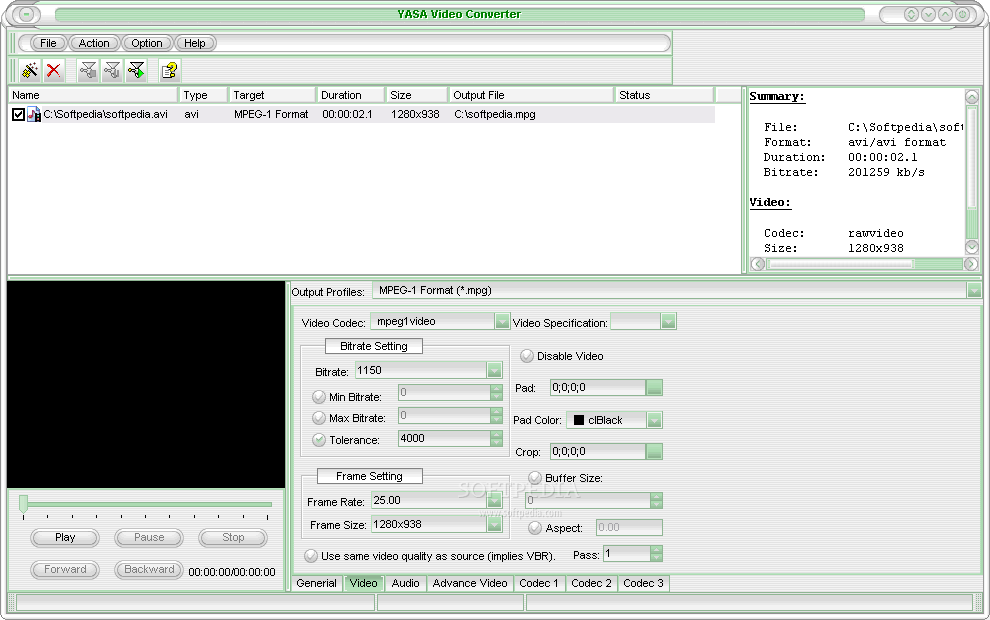
Task: Click the Backward button
Action: [149, 569]
